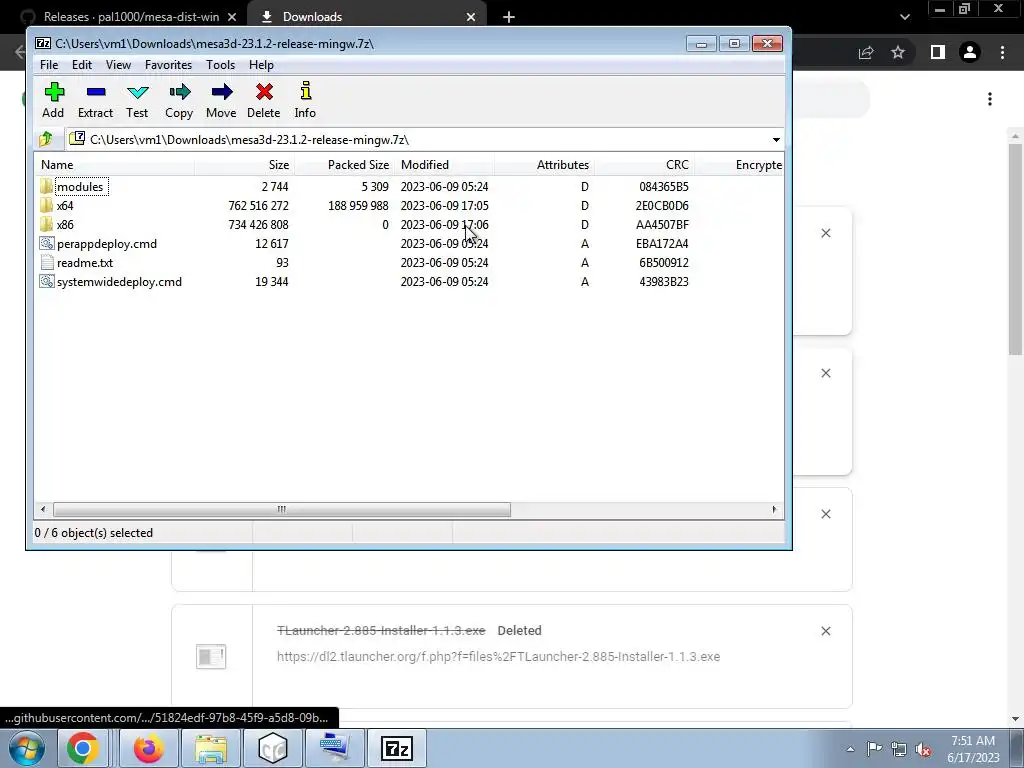Open the on-screen keyboard taskbar icon
The width and height of the screenshot is (1024, 768).
[335, 748]
